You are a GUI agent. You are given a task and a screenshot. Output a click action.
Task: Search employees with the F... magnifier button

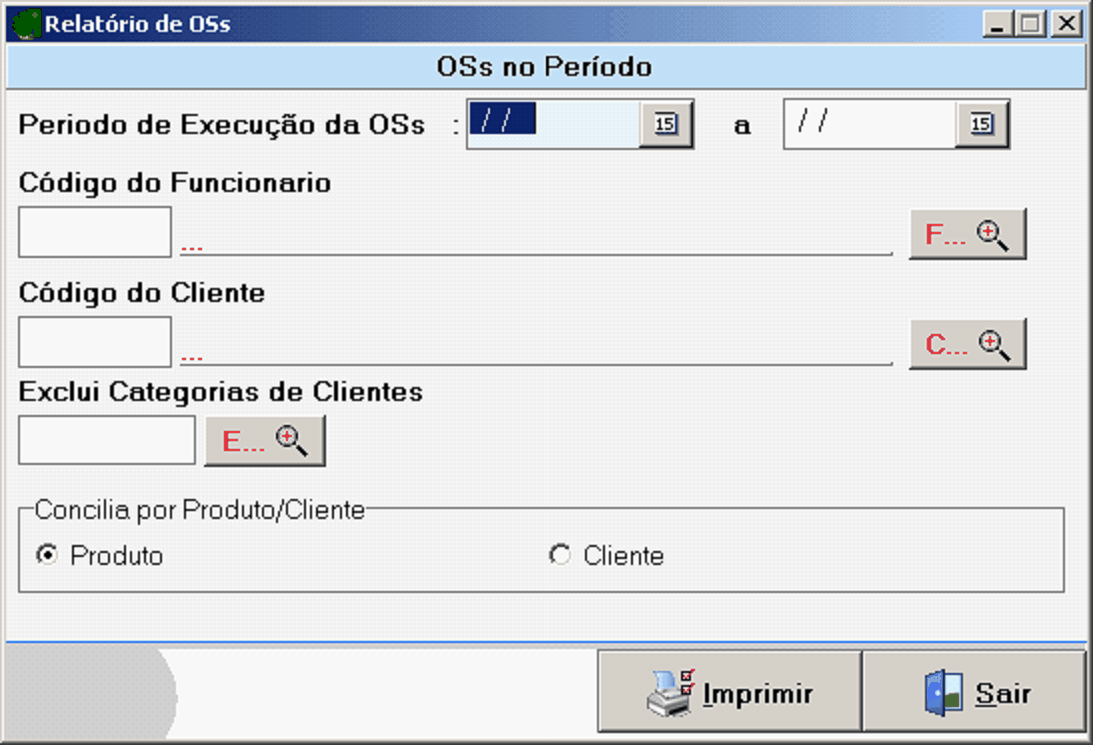[x=967, y=234]
